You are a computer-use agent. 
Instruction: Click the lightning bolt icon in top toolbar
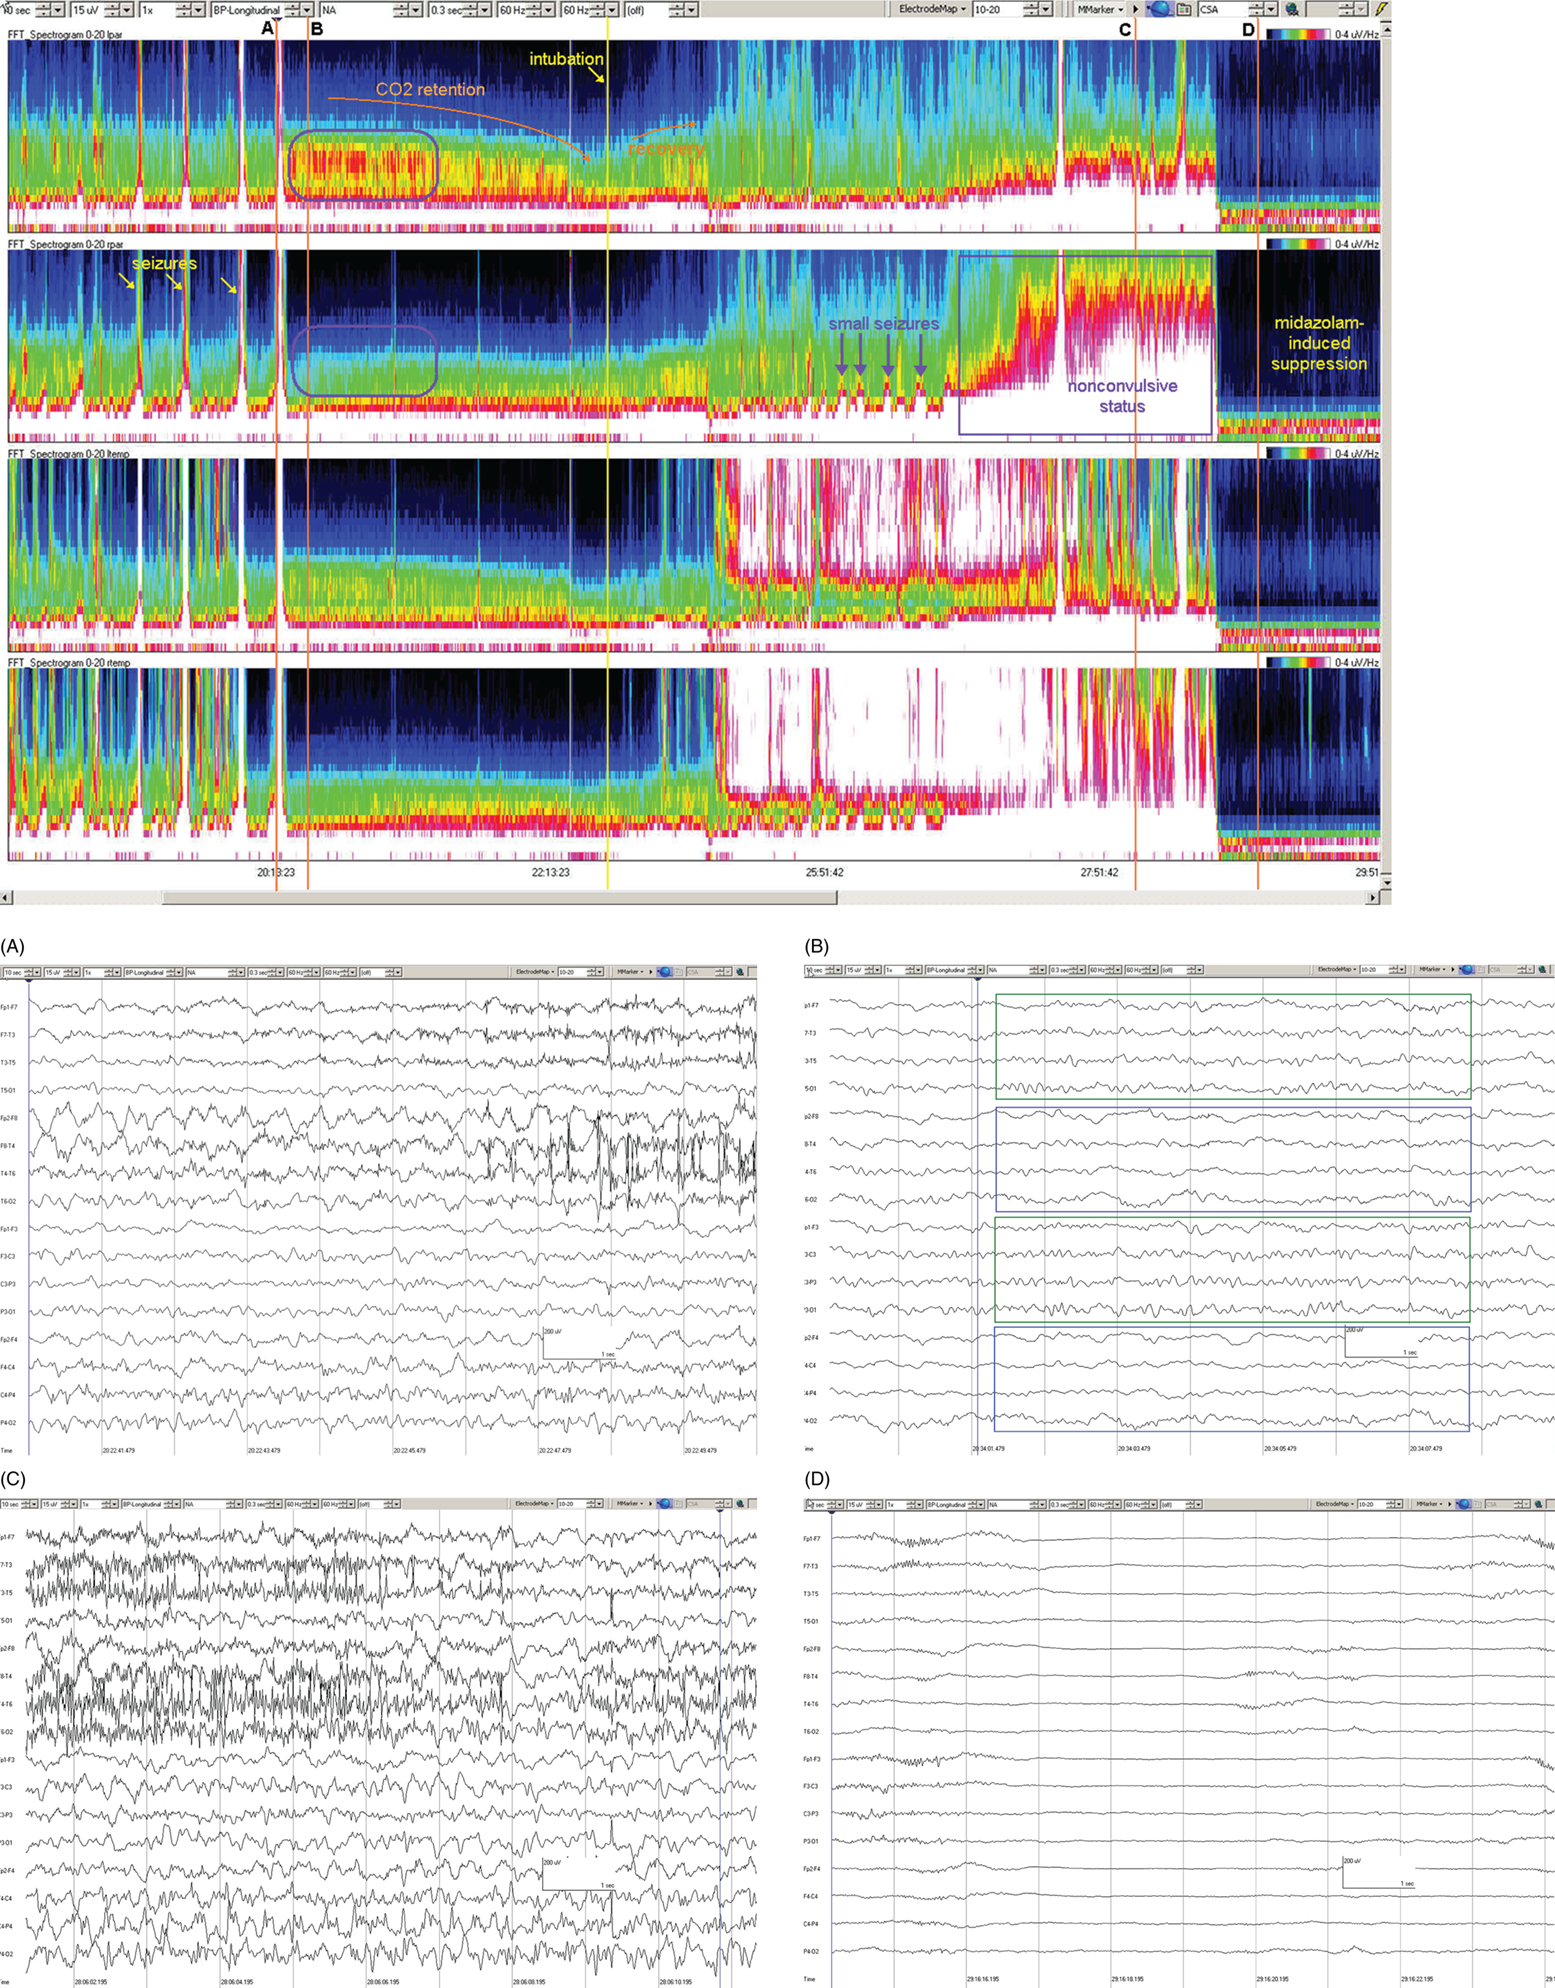pos(1382,10)
